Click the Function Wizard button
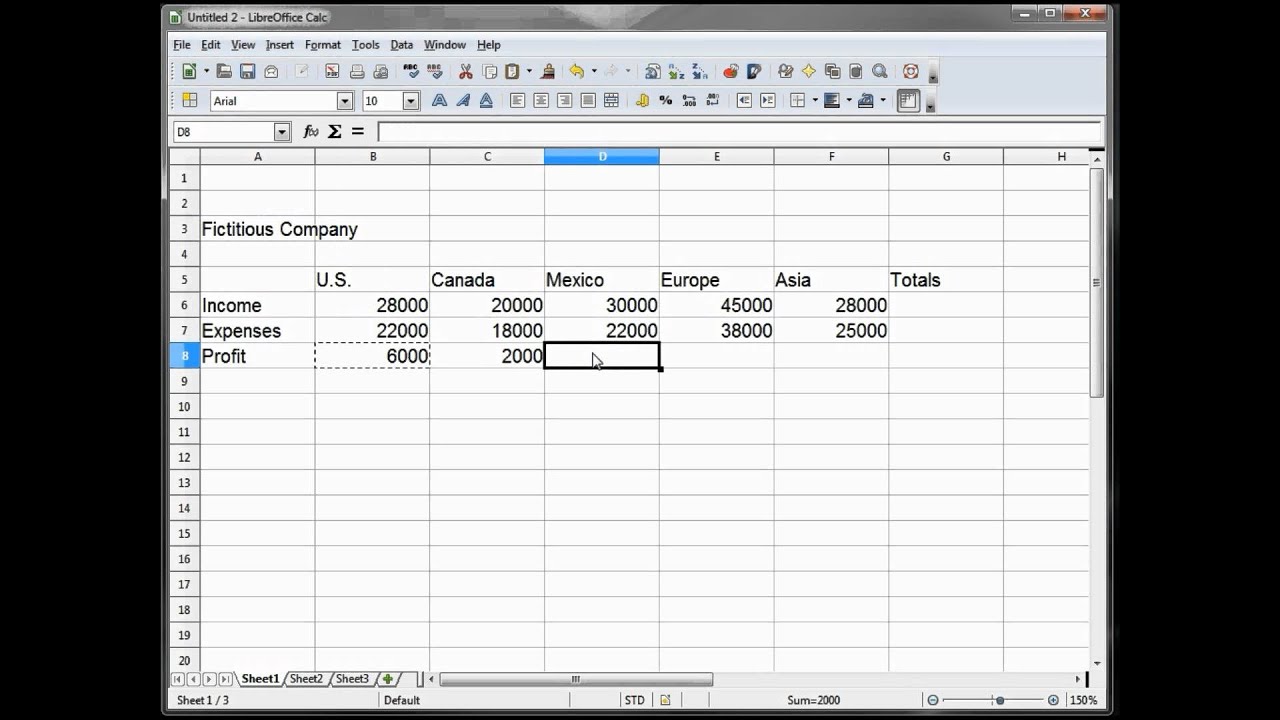The width and height of the screenshot is (1280, 720). [311, 132]
